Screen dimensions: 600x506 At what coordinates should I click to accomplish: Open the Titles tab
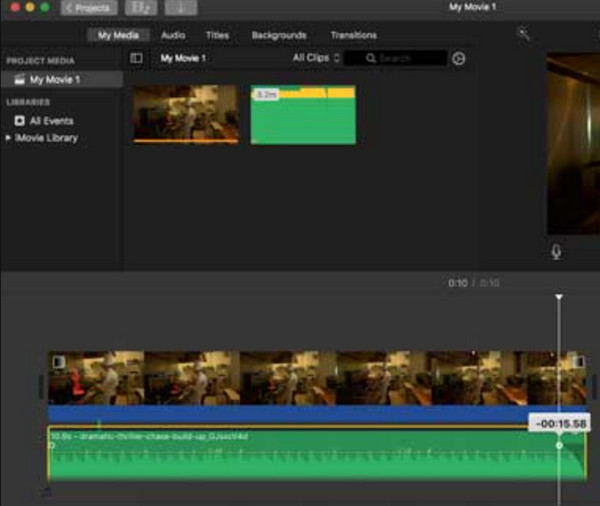(x=217, y=35)
